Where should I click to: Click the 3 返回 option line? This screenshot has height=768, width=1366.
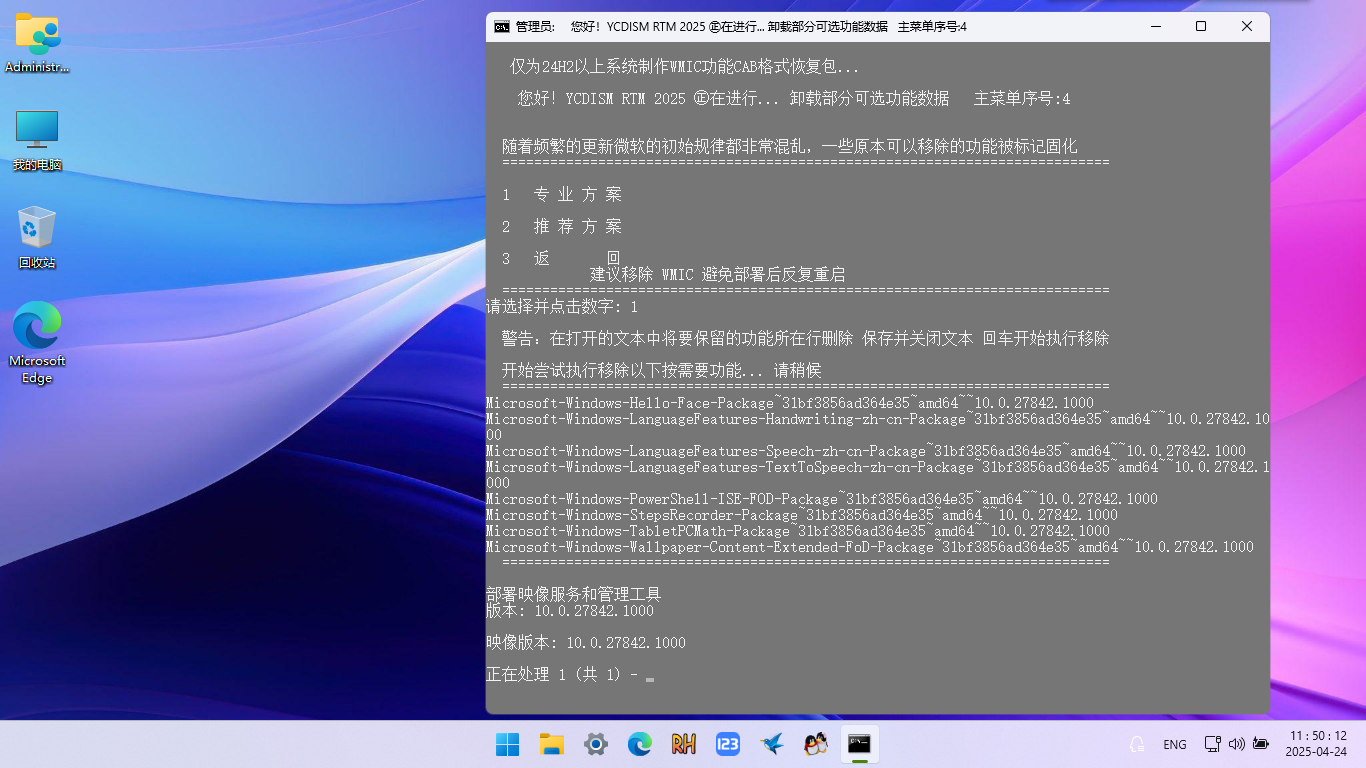562,258
